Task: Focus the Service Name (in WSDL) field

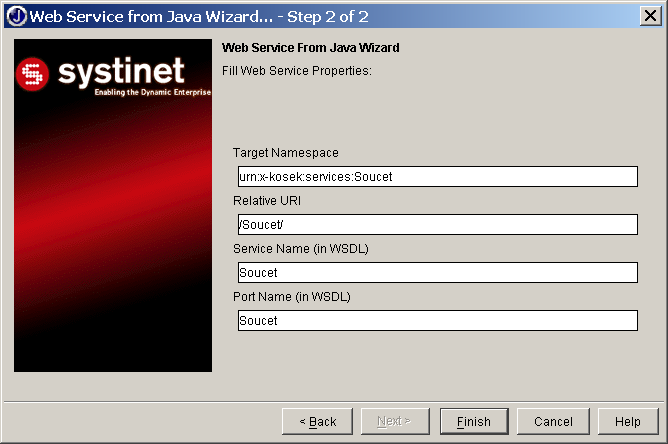Action: point(438,272)
